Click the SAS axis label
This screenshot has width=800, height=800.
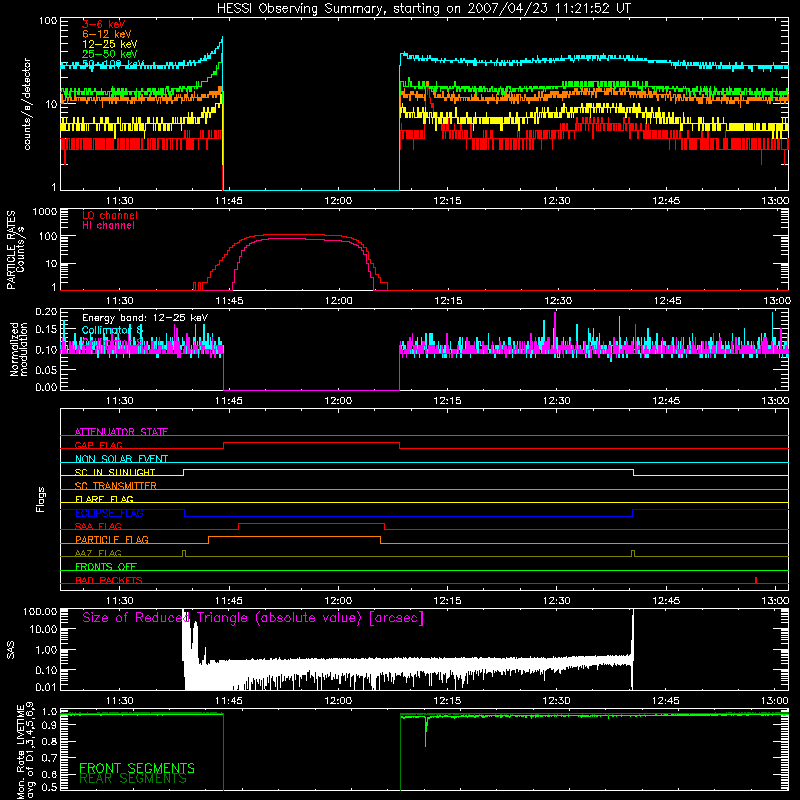click(11, 650)
